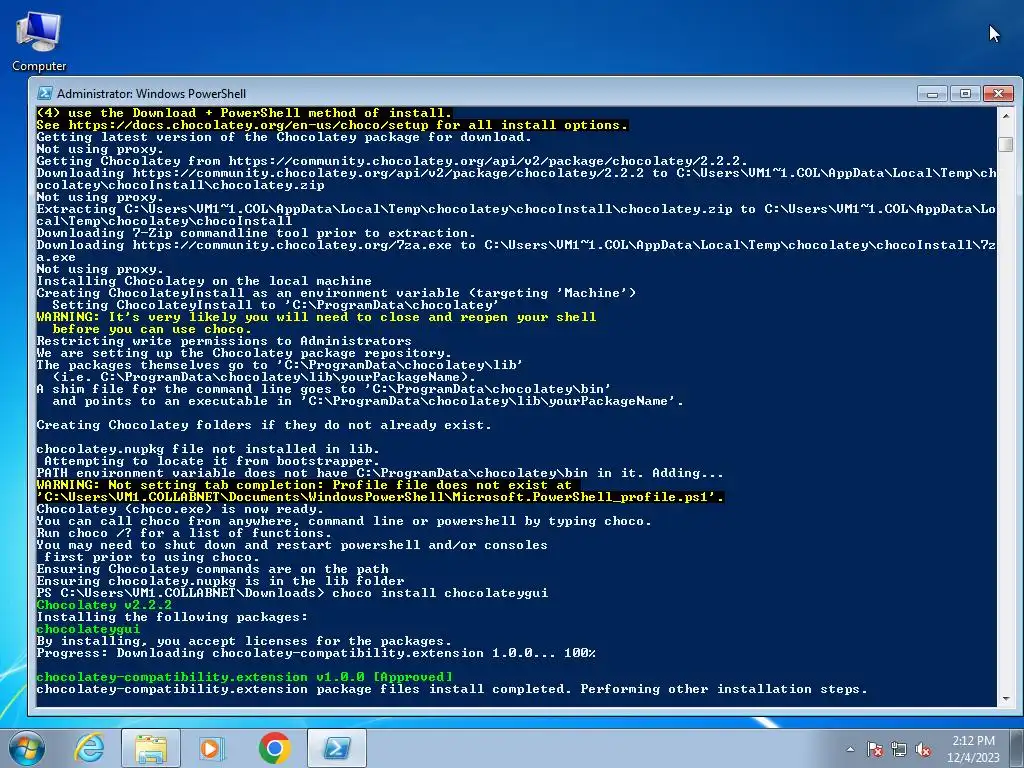Image resolution: width=1024 pixels, height=768 pixels.
Task: Maximize the PowerShell window
Action: tap(965, 93)
